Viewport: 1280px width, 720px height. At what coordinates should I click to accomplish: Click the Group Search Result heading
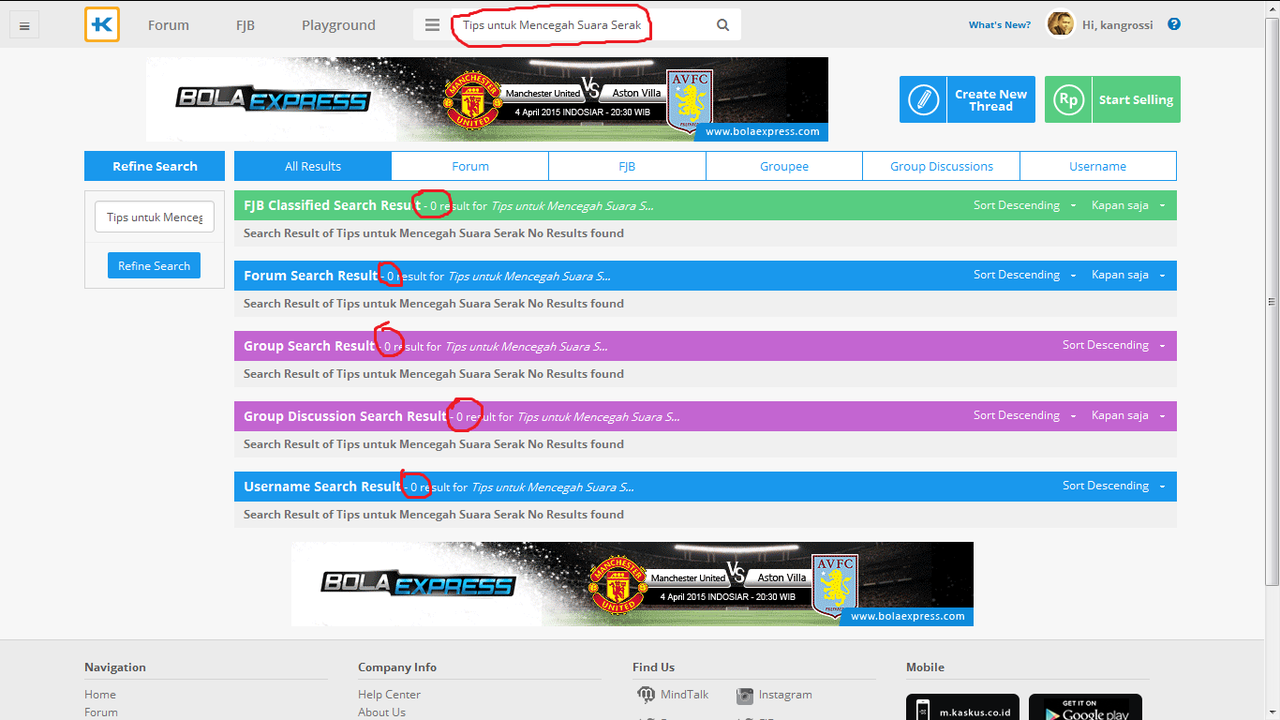309,346
